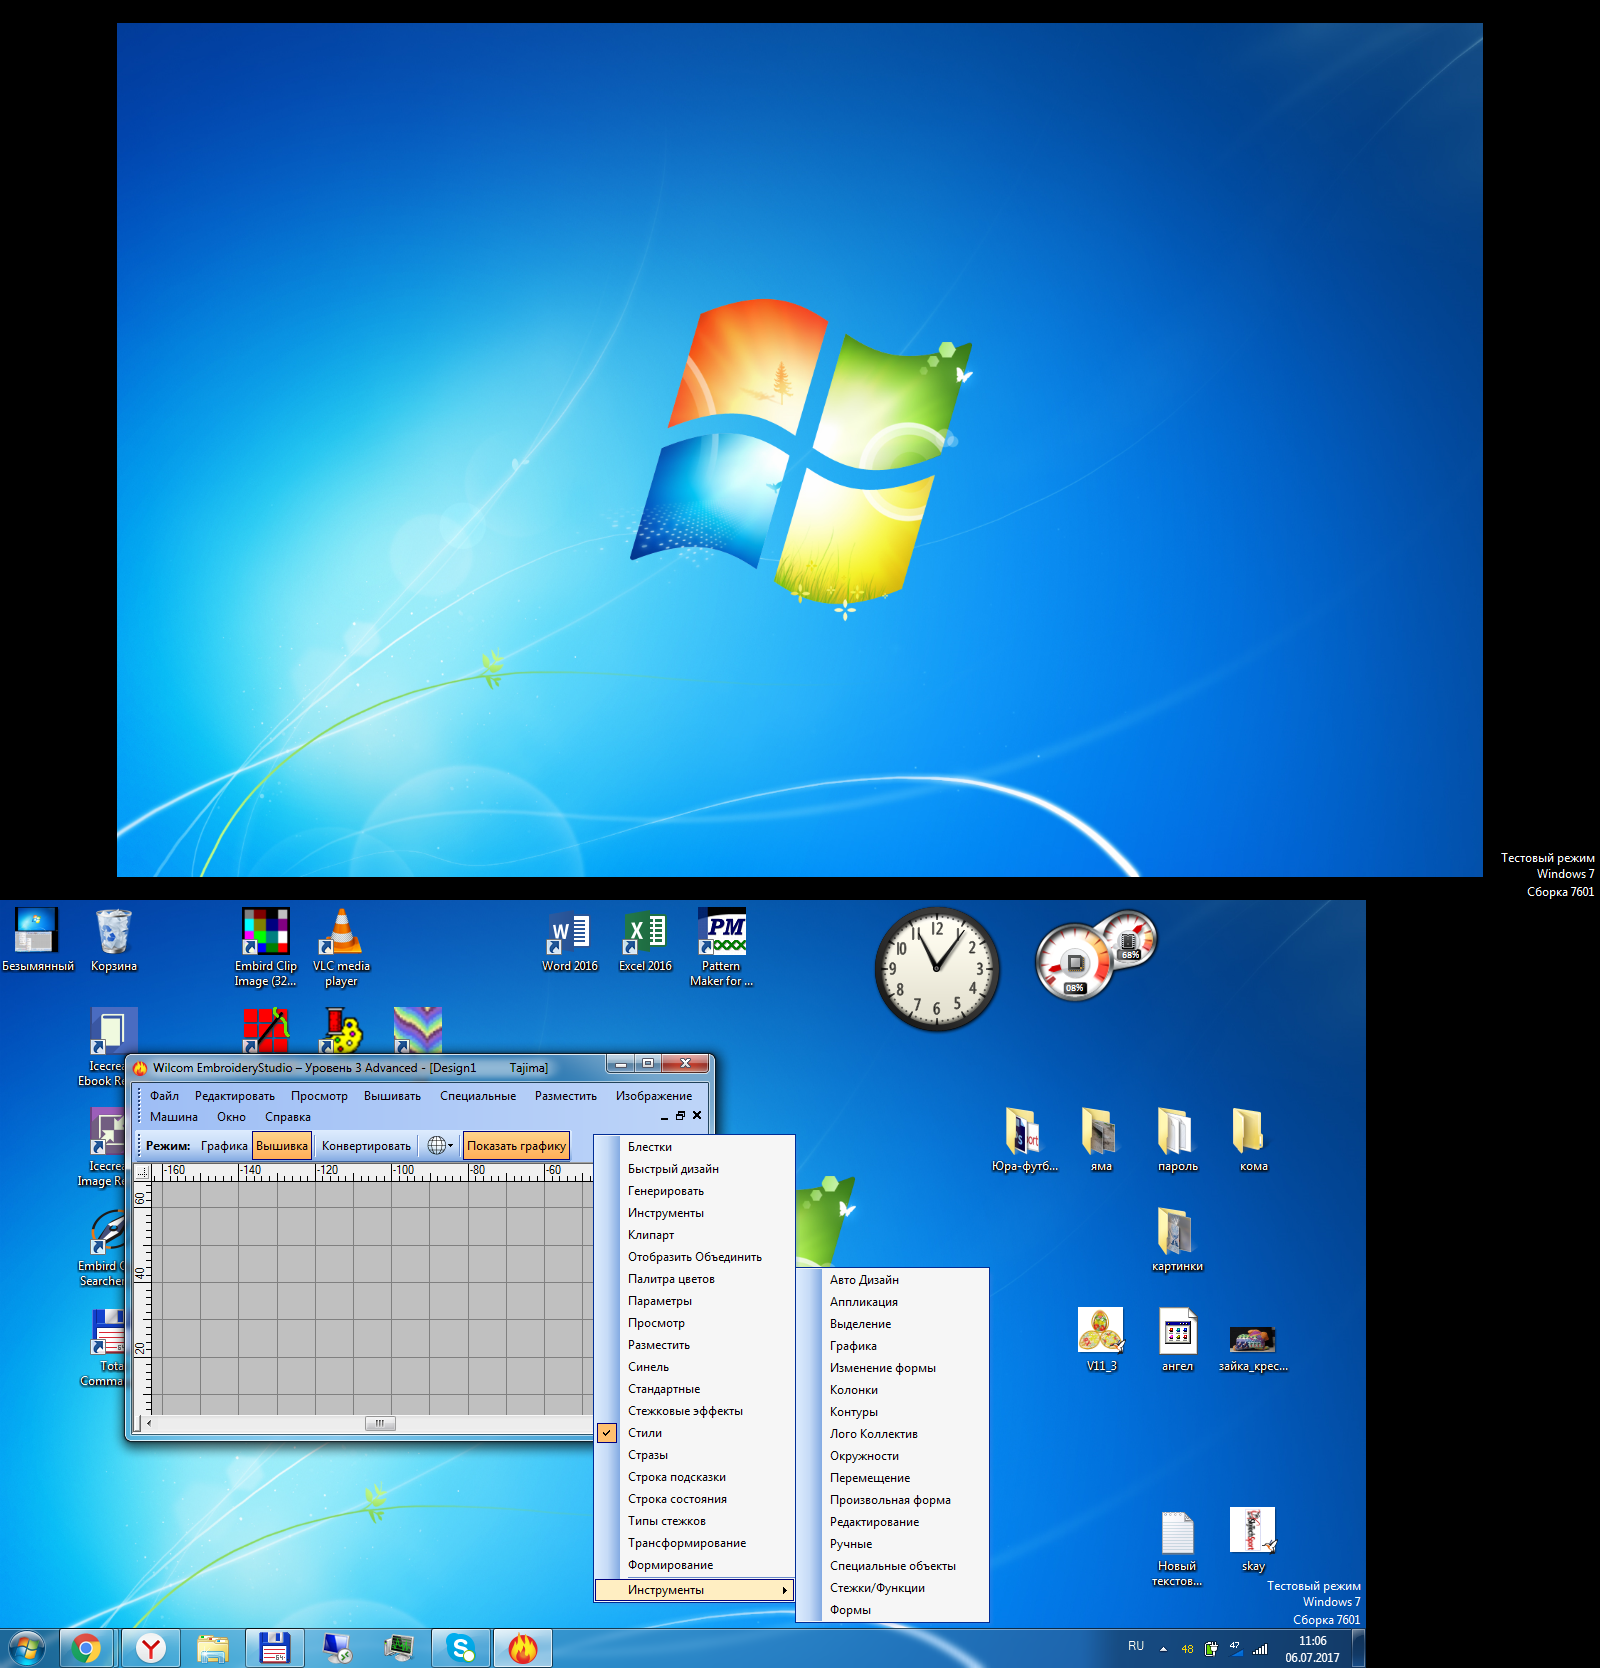Toggle the Блестки toolbar in the list
Image resolution: width=1600 pixels, height=1668 pixels.
[695, 1147]
